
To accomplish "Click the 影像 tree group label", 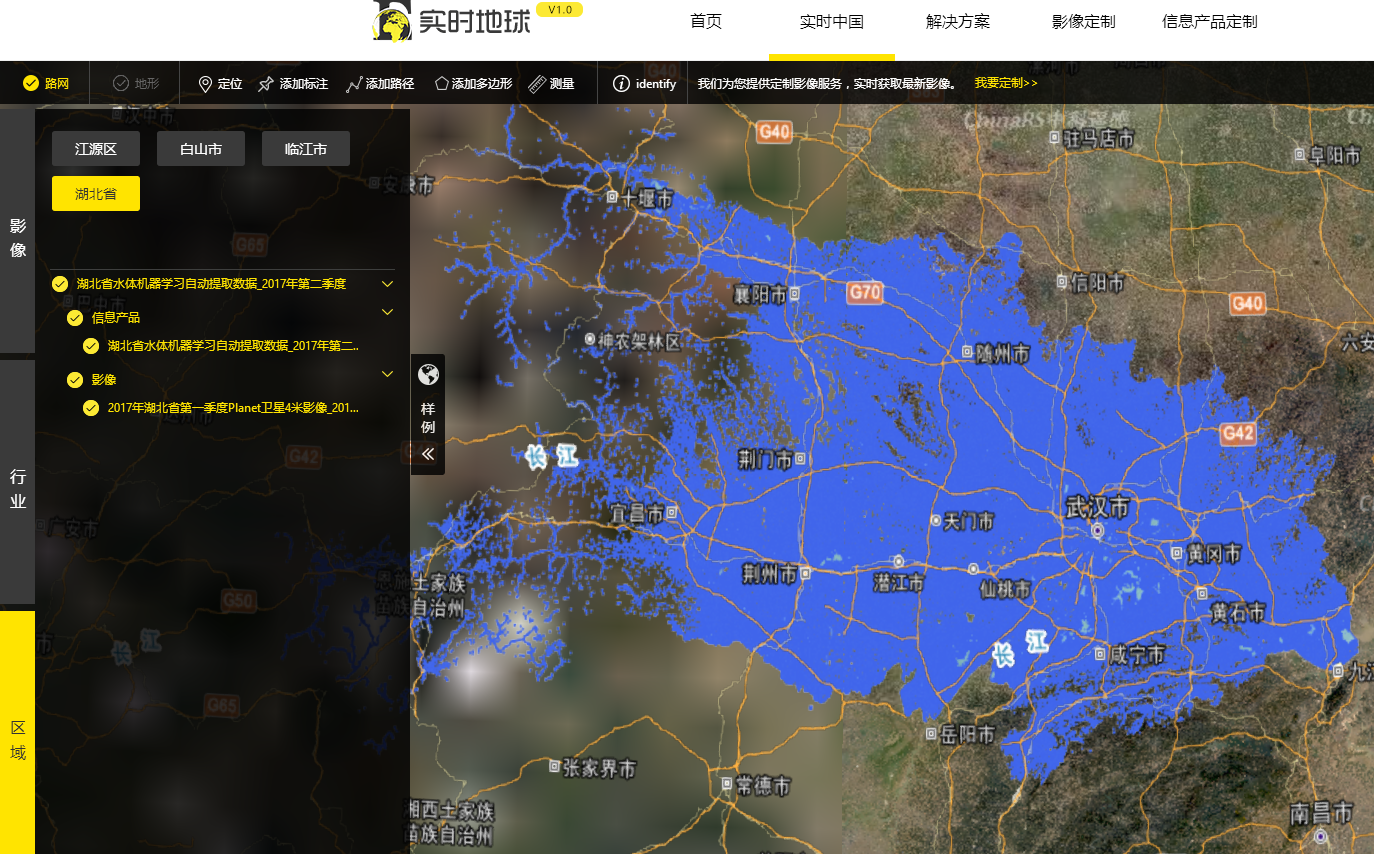I will (104, 380).
